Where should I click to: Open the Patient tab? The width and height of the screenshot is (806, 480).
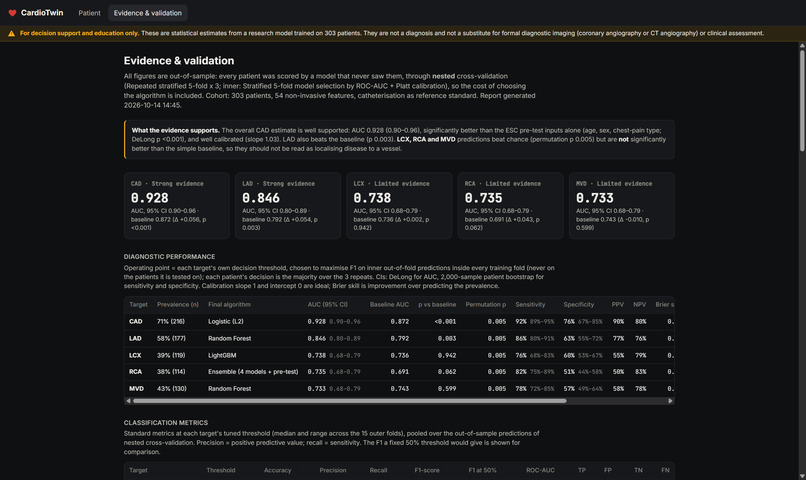click(x=89, y=13)
